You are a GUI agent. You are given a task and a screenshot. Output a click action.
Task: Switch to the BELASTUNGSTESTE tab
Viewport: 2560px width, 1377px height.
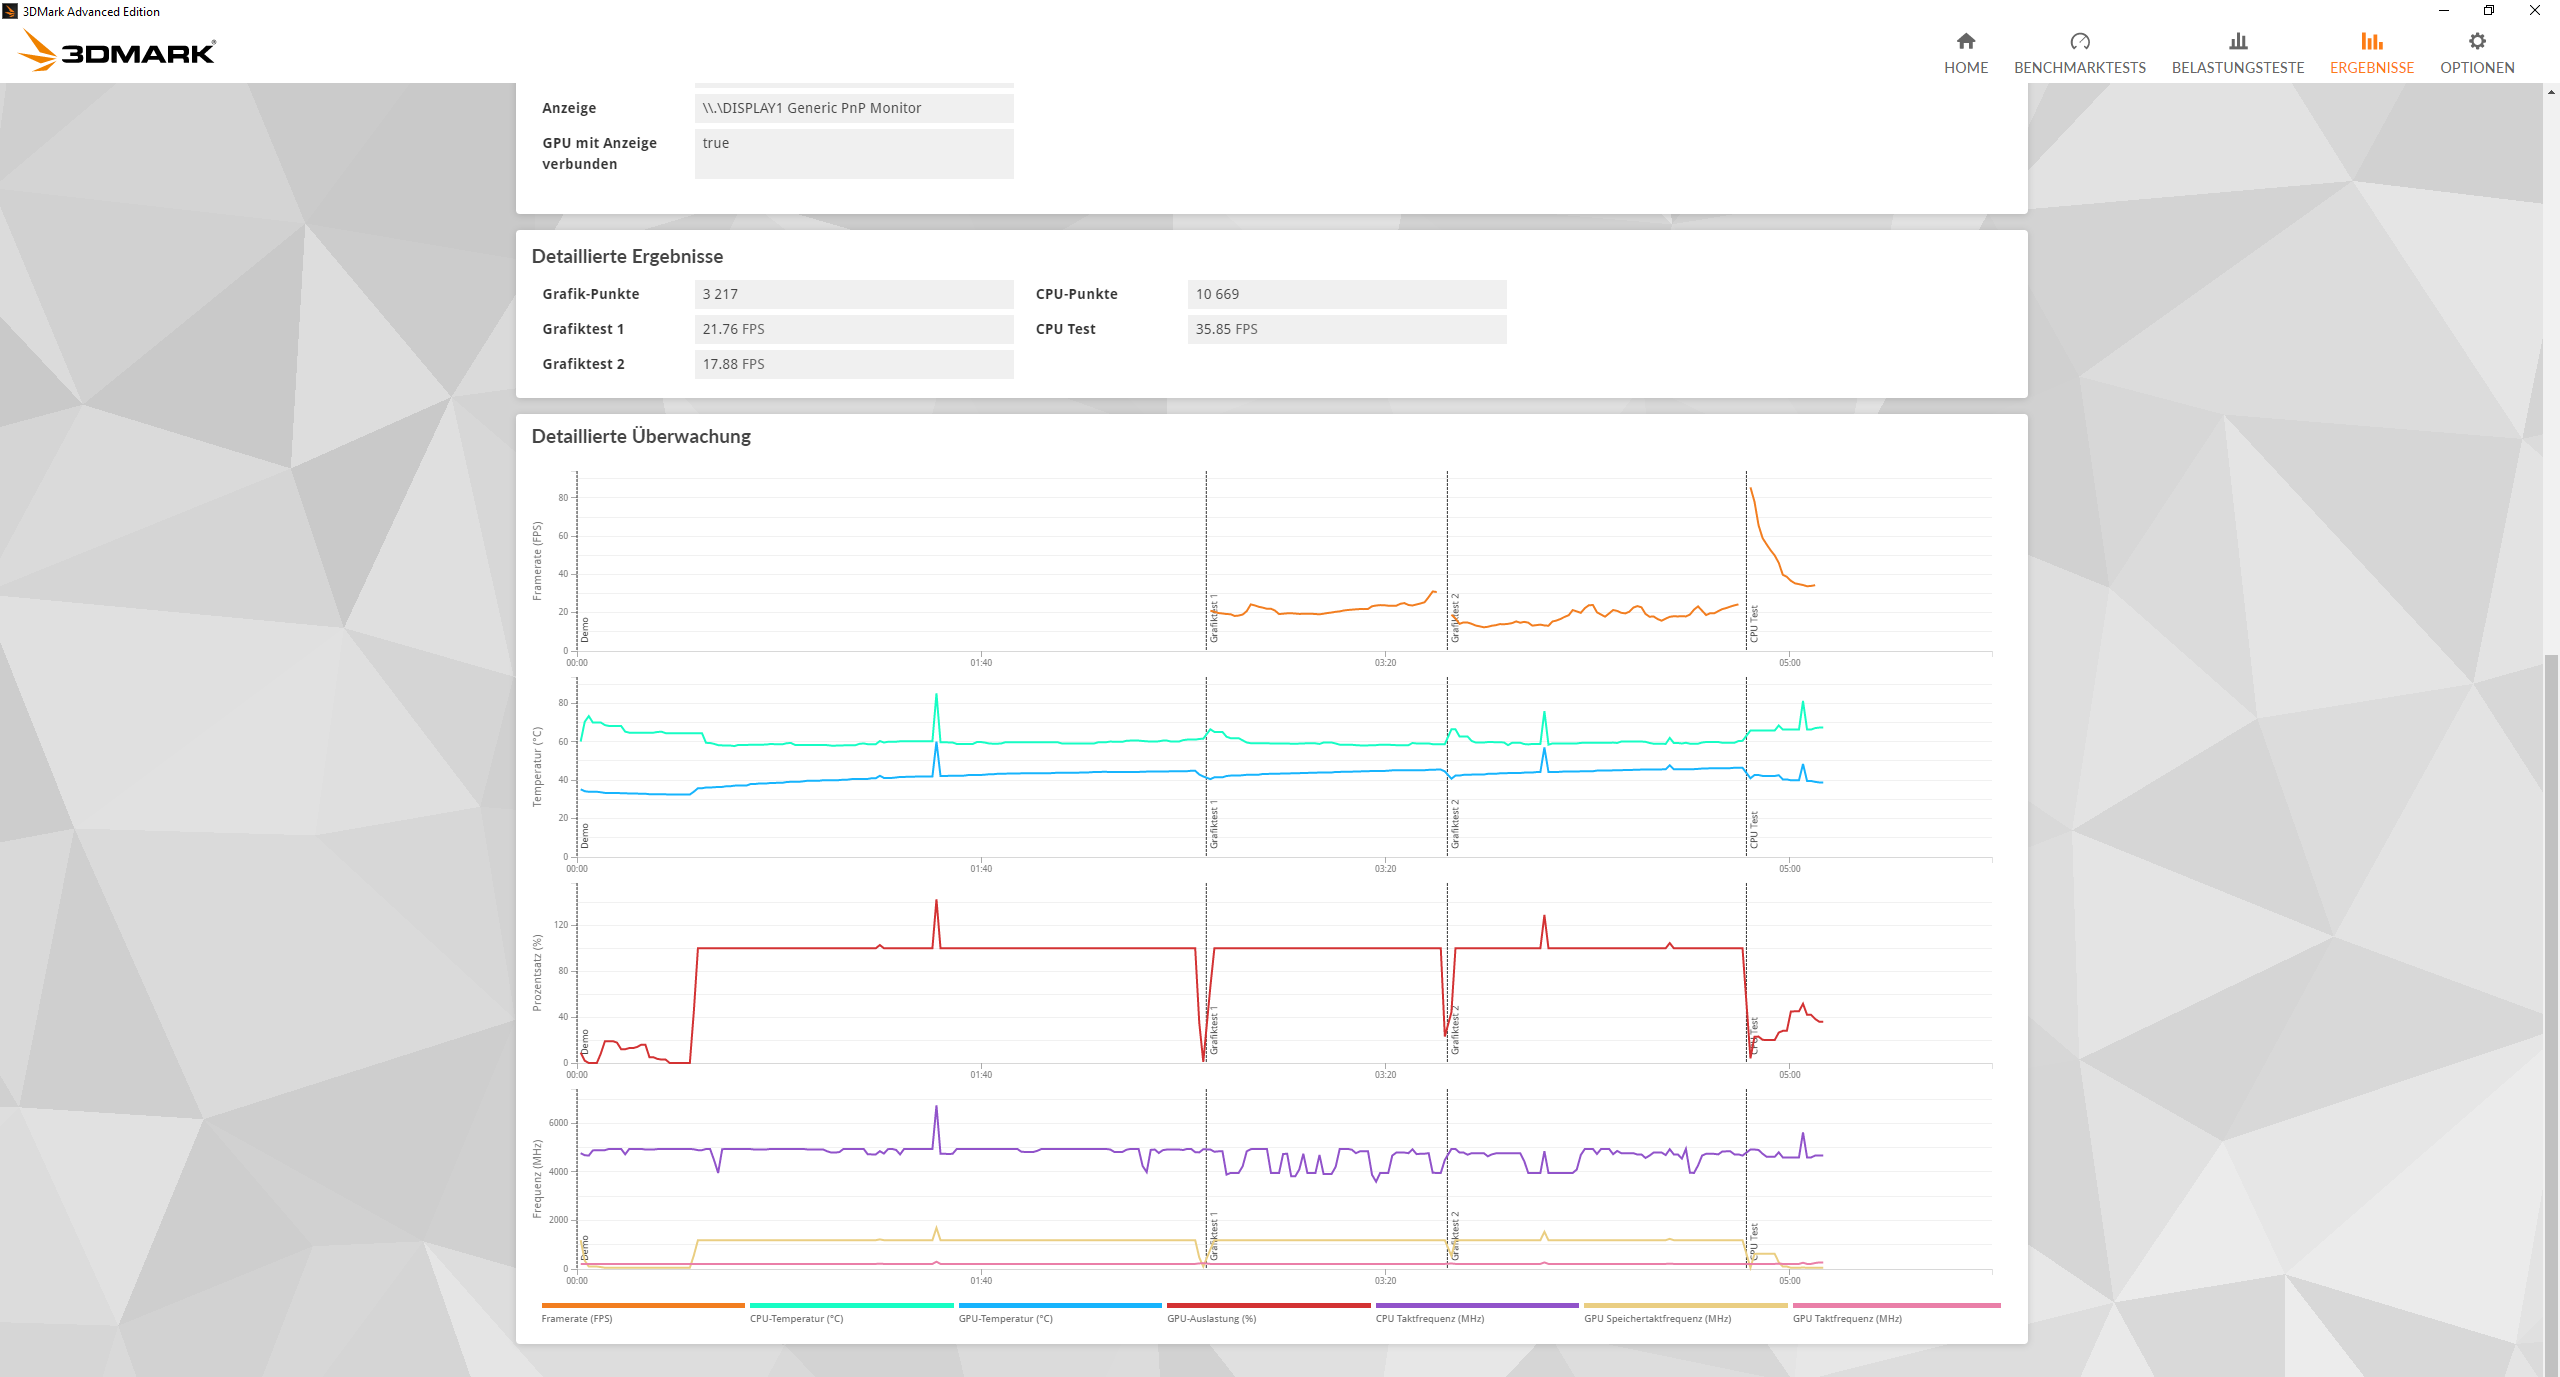pos(2237,67)
